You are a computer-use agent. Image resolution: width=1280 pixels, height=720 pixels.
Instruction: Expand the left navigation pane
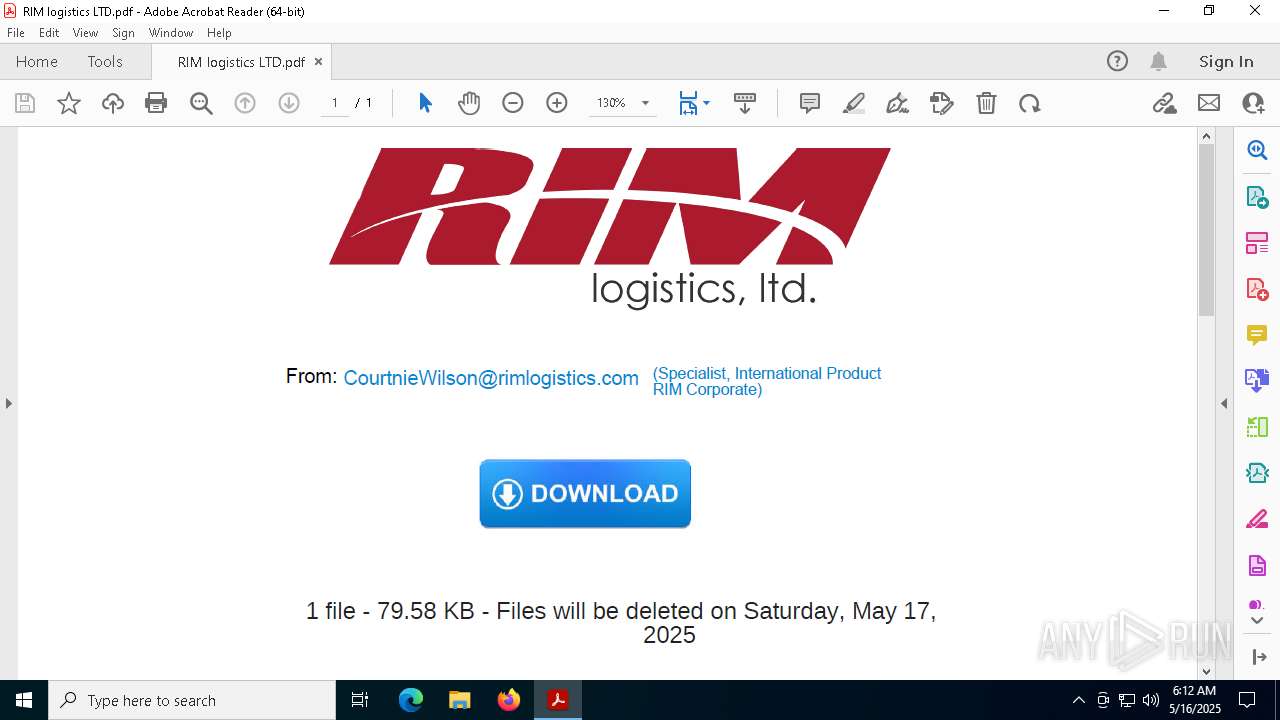click(x=9, y=403)
